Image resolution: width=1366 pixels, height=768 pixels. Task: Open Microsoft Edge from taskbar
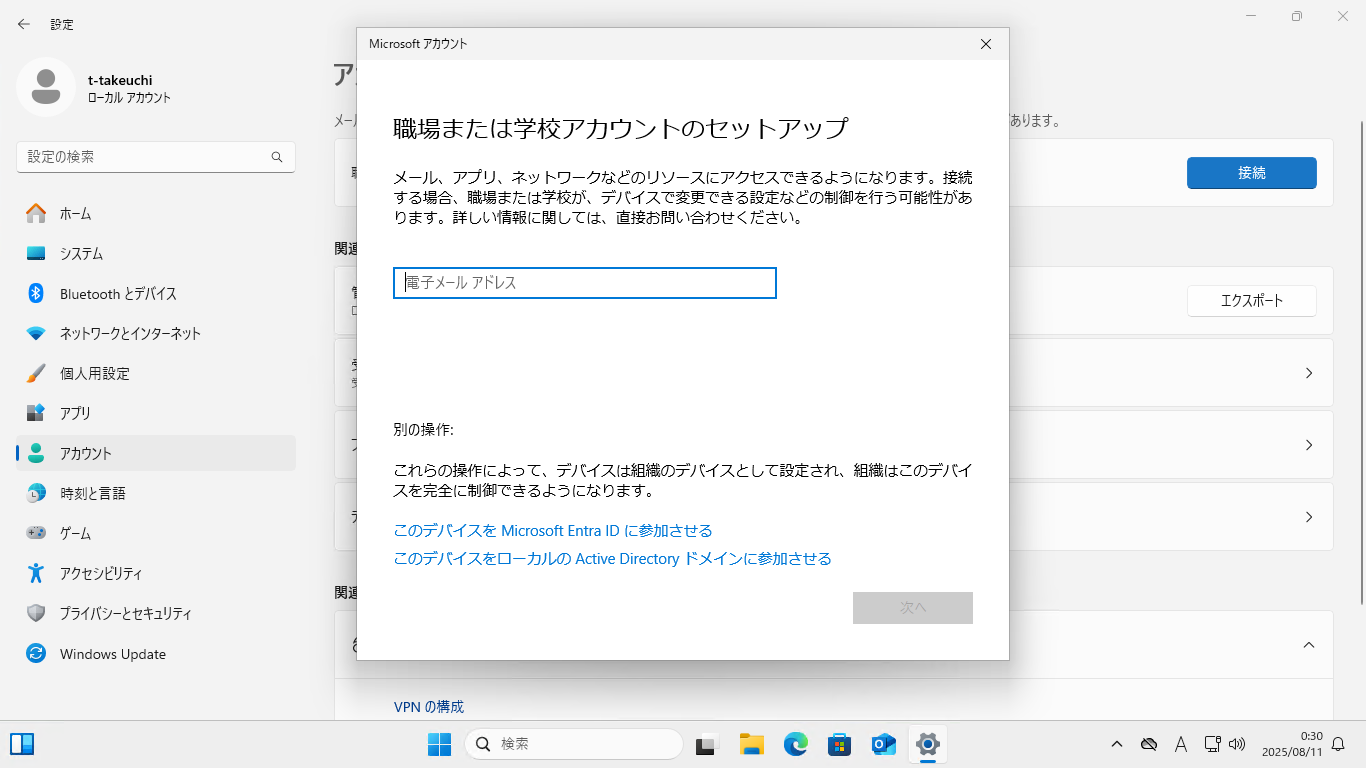[x=795, y=744]
